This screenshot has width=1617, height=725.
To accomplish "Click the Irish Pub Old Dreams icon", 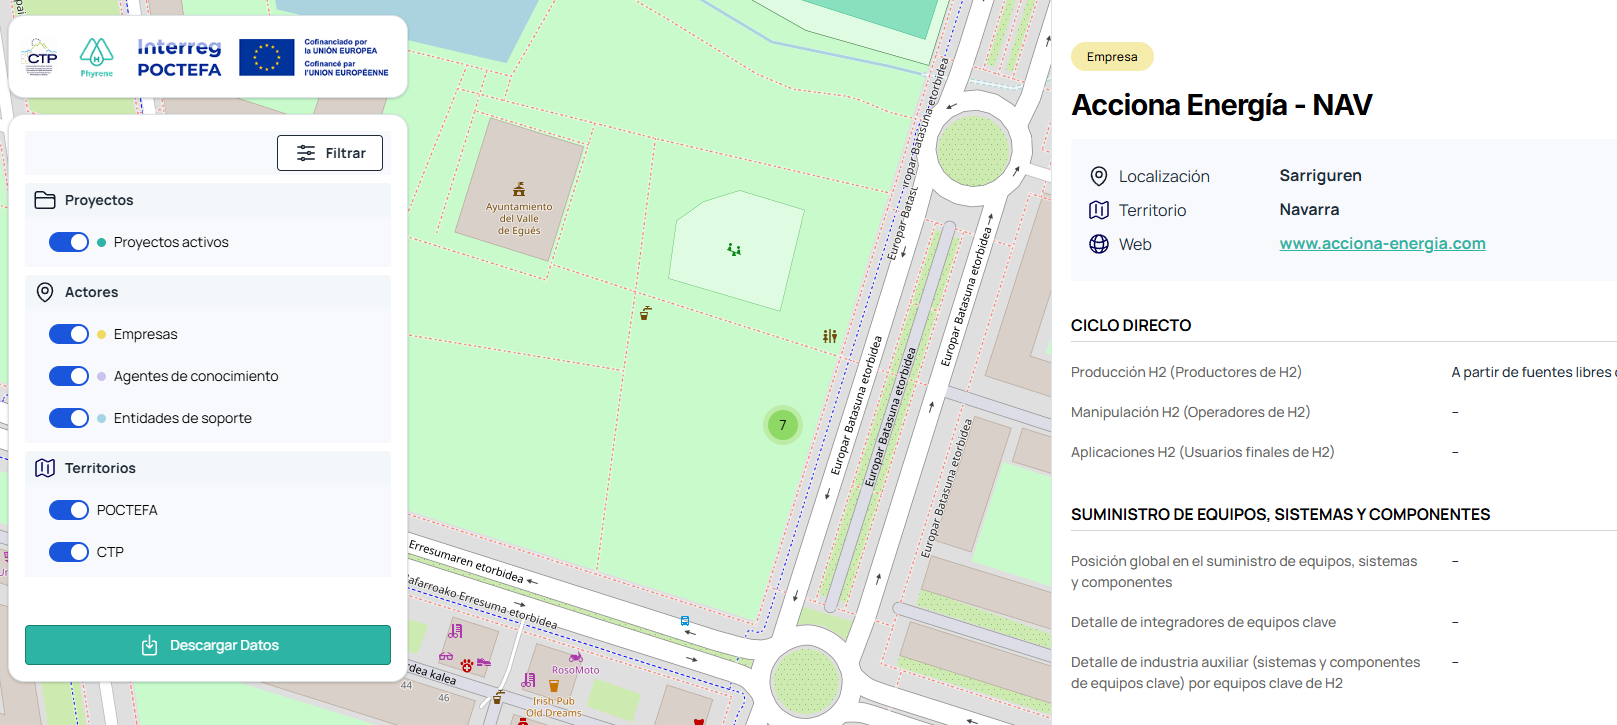I will (554, 686).
